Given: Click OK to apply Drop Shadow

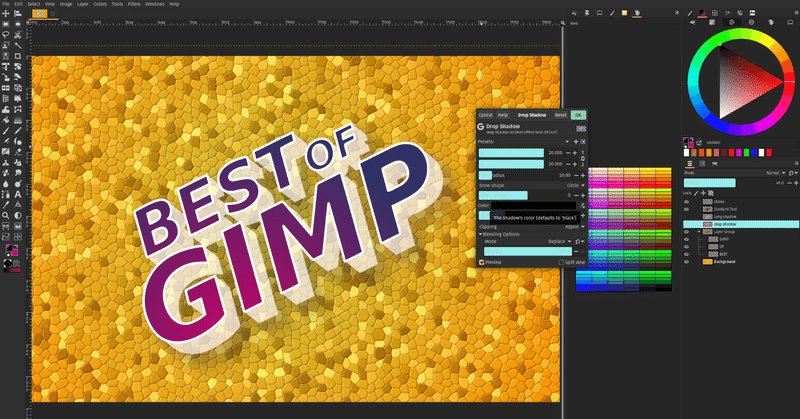Looking at the screenshot, I should point(578,115).
